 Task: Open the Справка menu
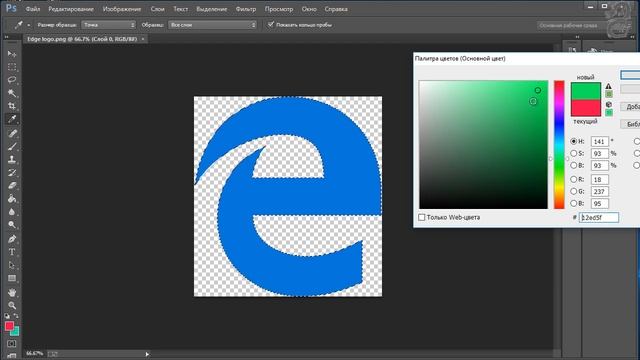point(336,9)
